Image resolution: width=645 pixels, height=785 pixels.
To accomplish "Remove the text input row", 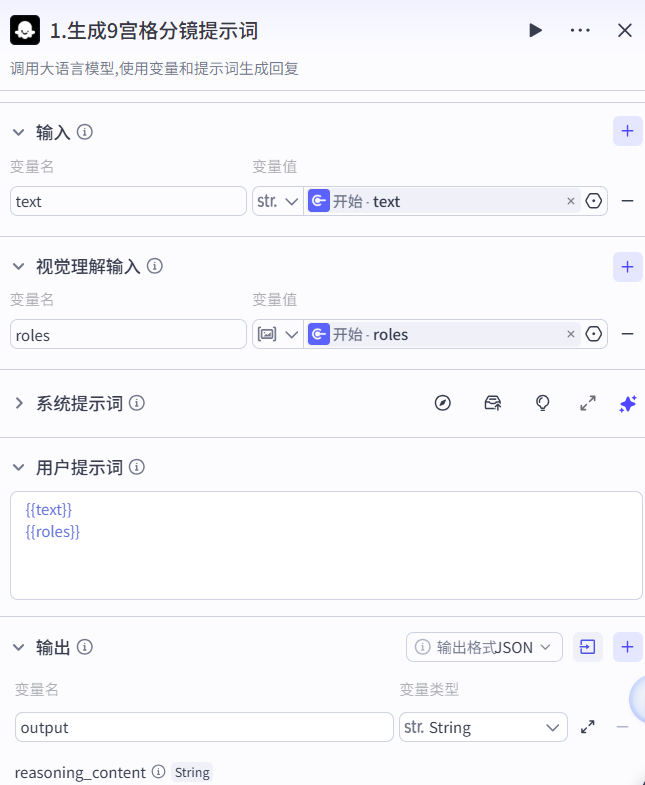I will point(627,201).
